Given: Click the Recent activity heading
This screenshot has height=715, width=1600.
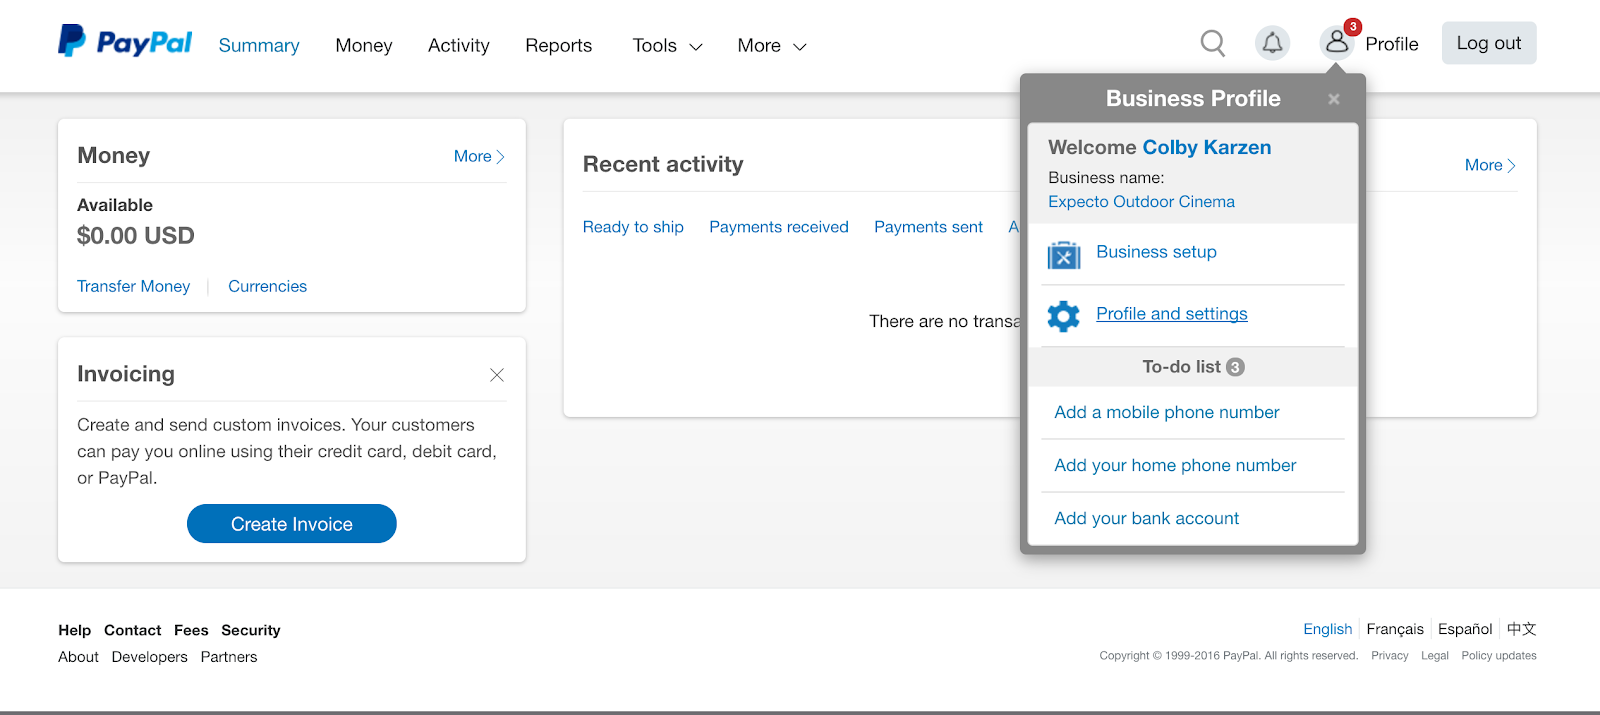Looking at the screenshot, I should pyautogui.click(x=663, y=164).
